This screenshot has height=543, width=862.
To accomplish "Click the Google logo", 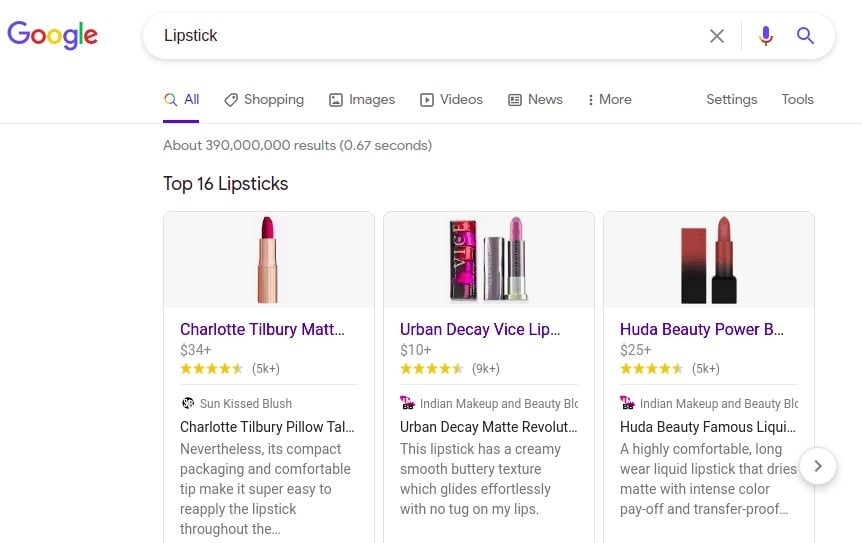I will [x=52, y=35].
